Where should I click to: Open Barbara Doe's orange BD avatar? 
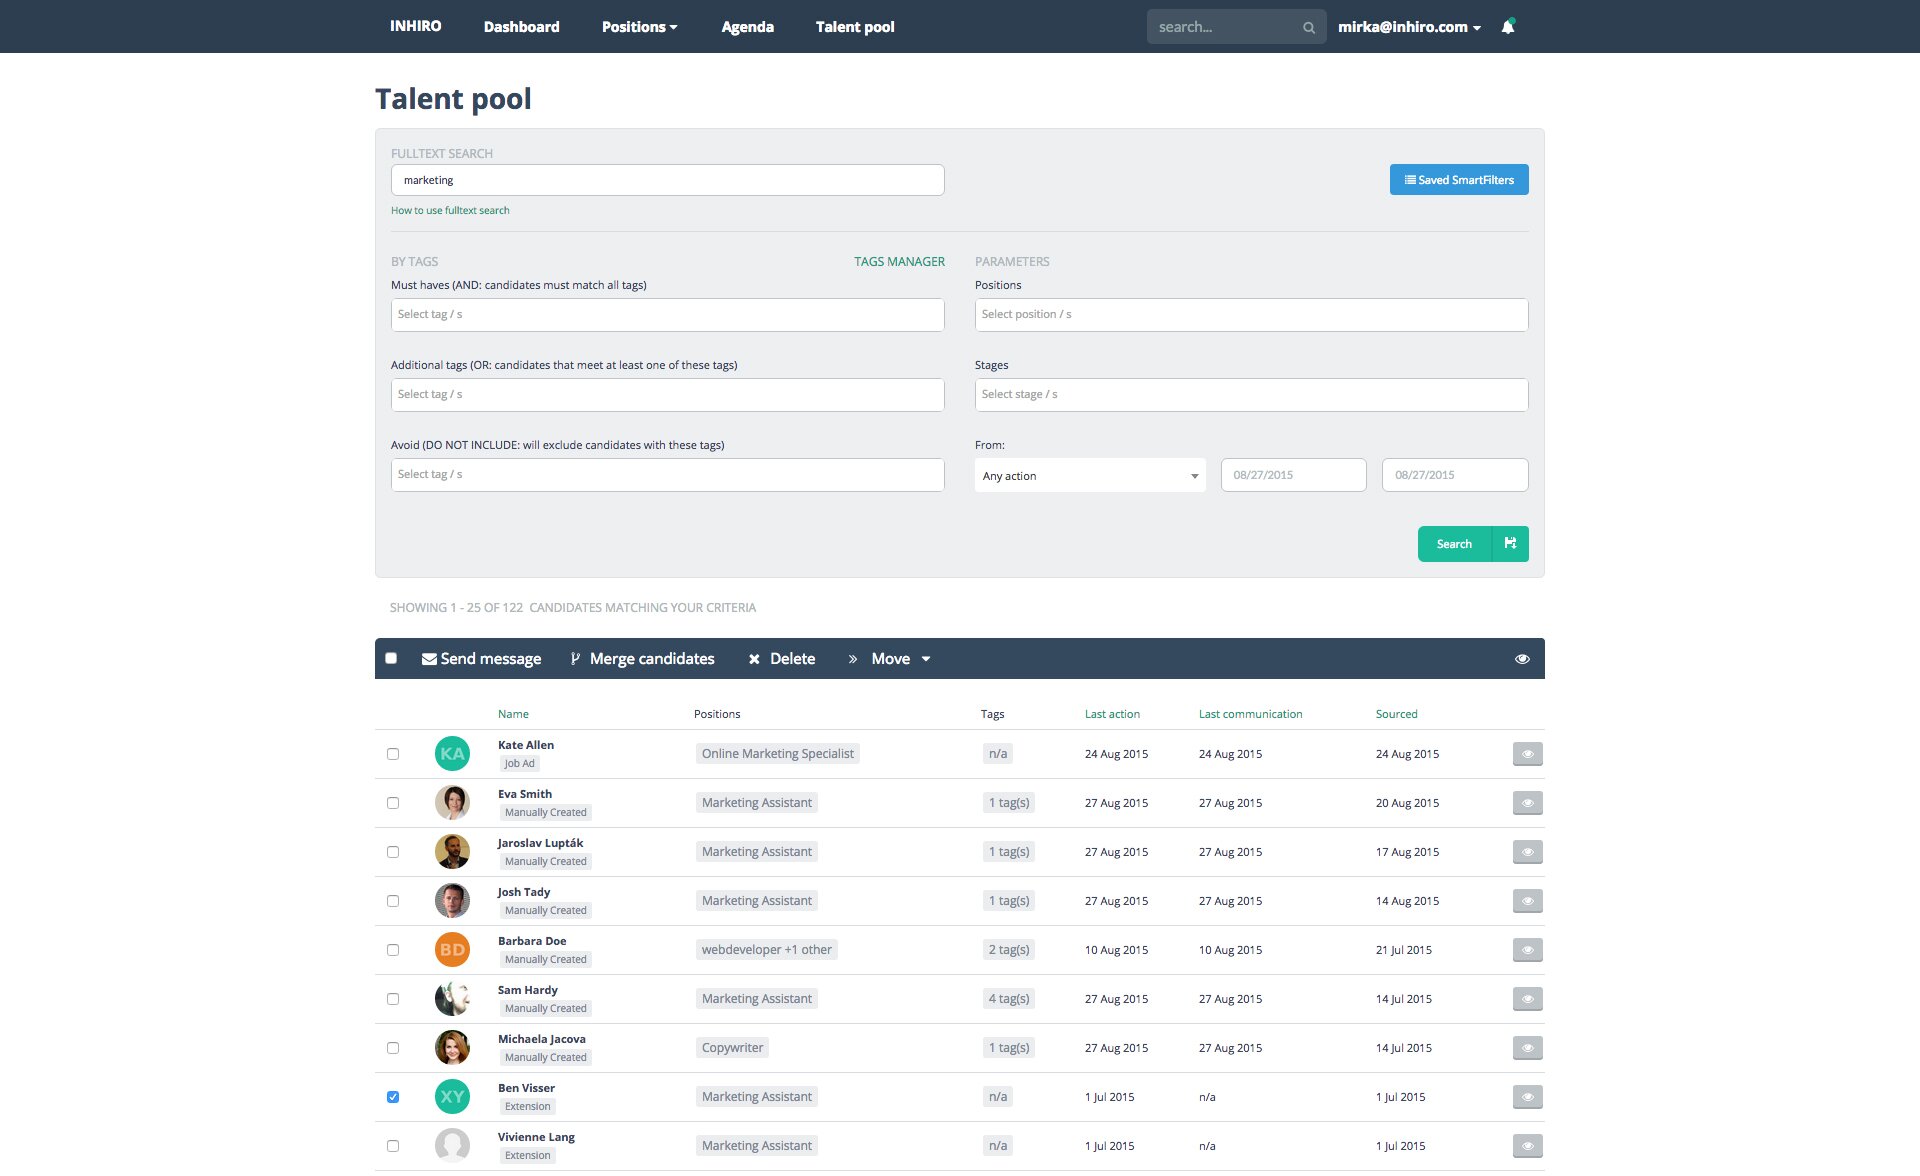tap(452, 949)
